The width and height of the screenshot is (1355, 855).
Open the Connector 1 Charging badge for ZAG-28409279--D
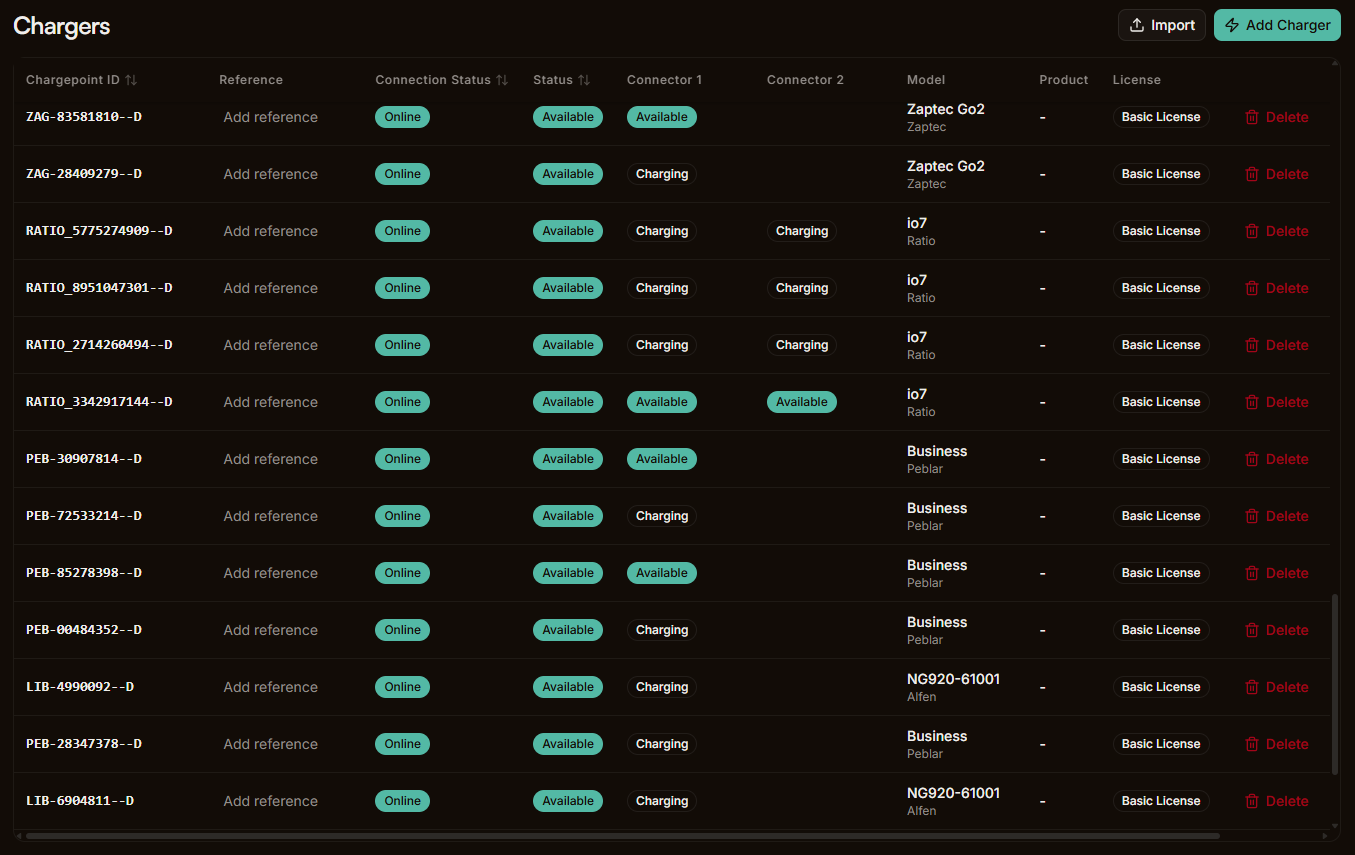click(x=661, y=173)
